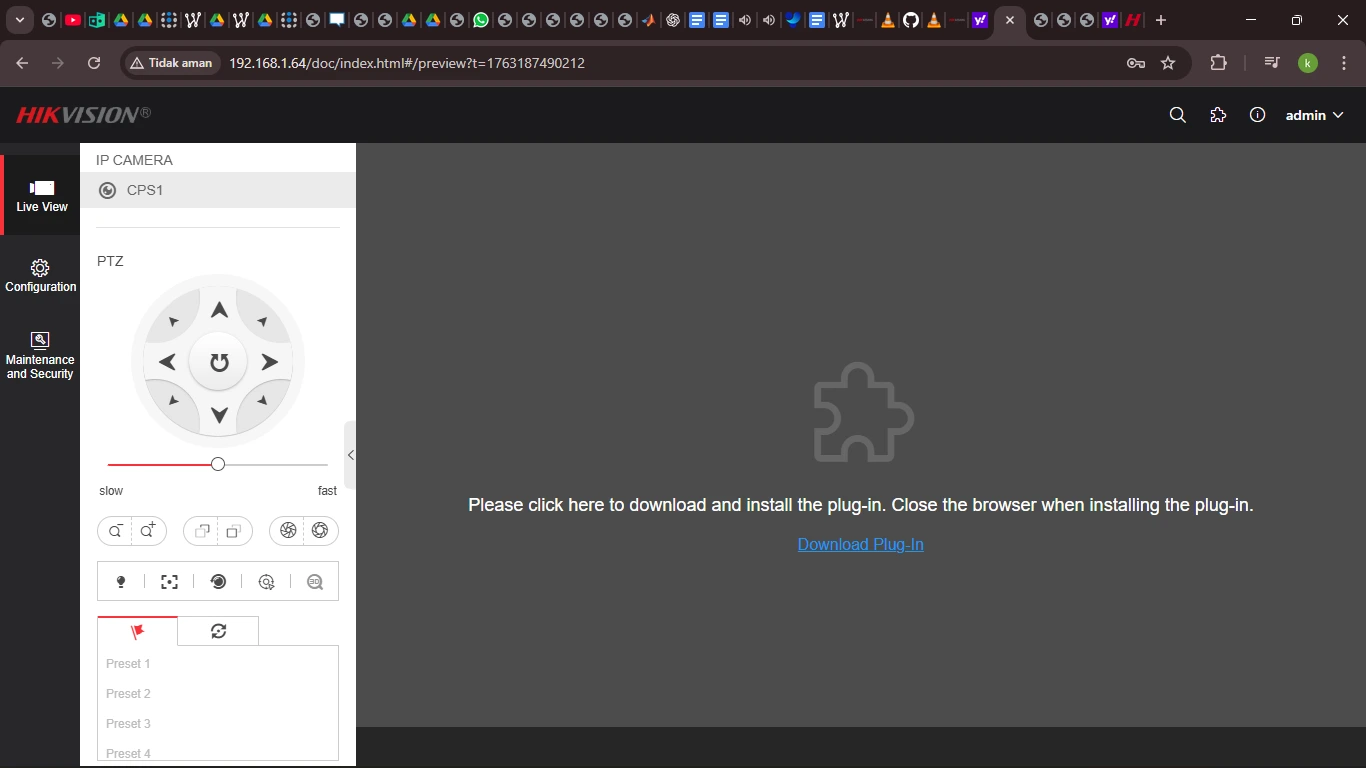Click the lens initialization icon
Image resolution: width=1366 pixels, height=768 pixels.
pos(218,582)
